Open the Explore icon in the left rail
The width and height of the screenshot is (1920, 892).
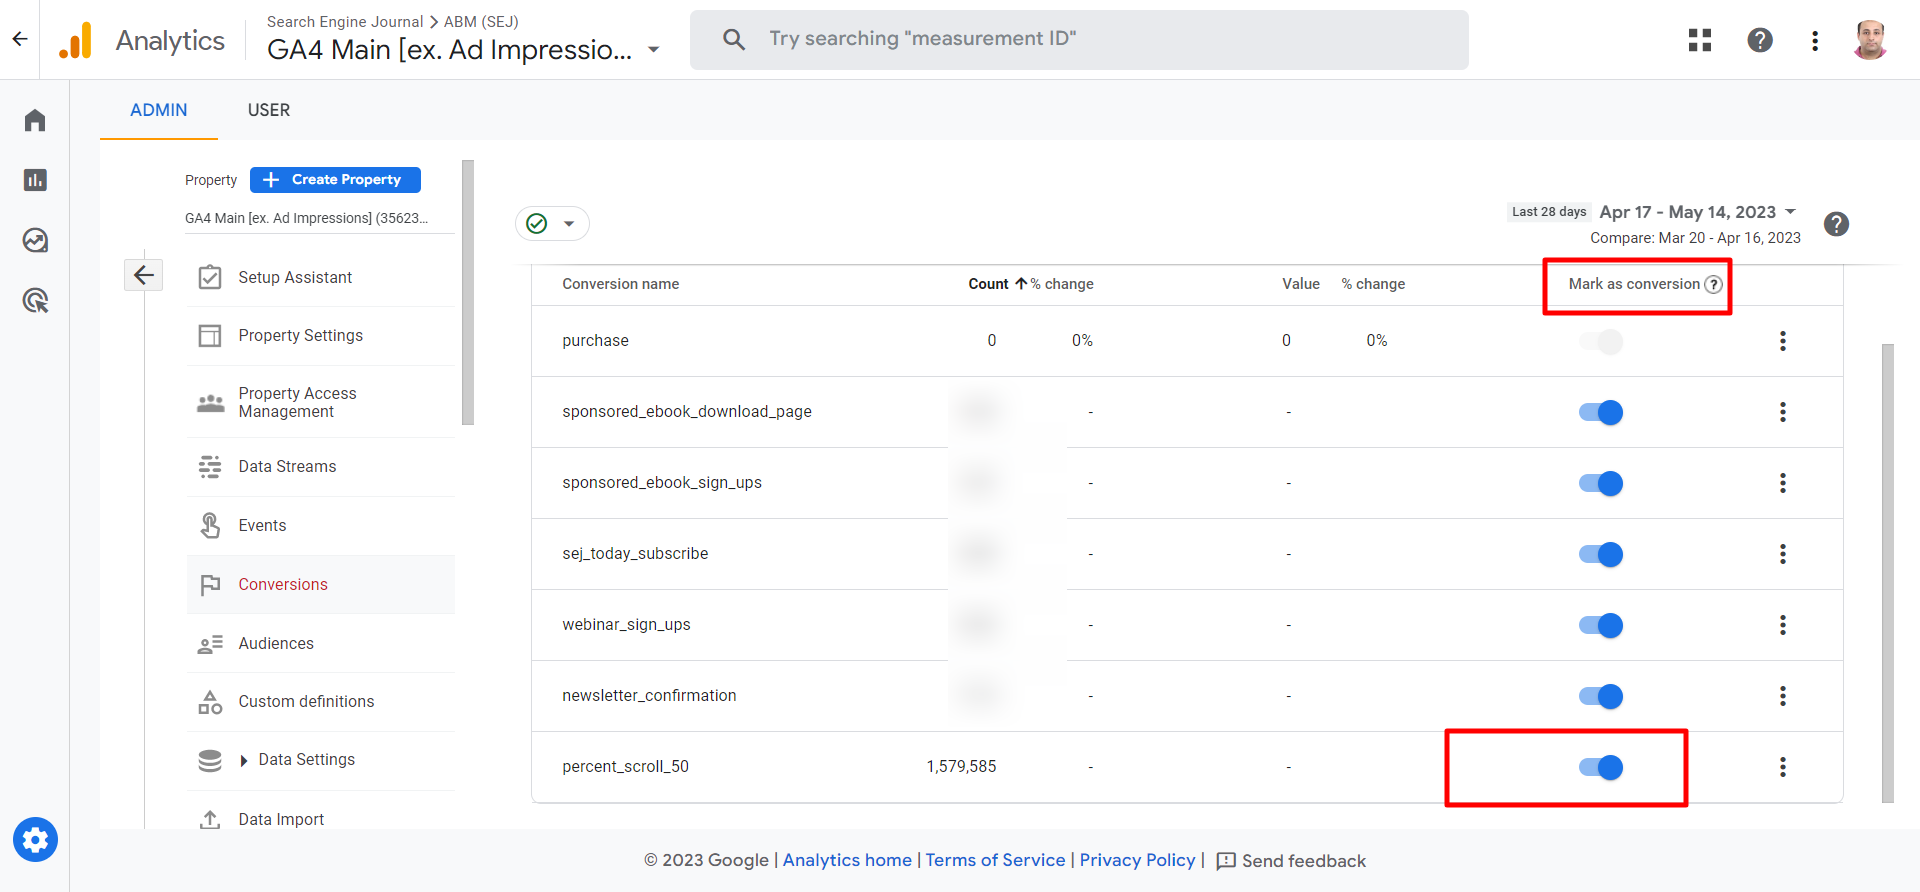click(35, 240)
